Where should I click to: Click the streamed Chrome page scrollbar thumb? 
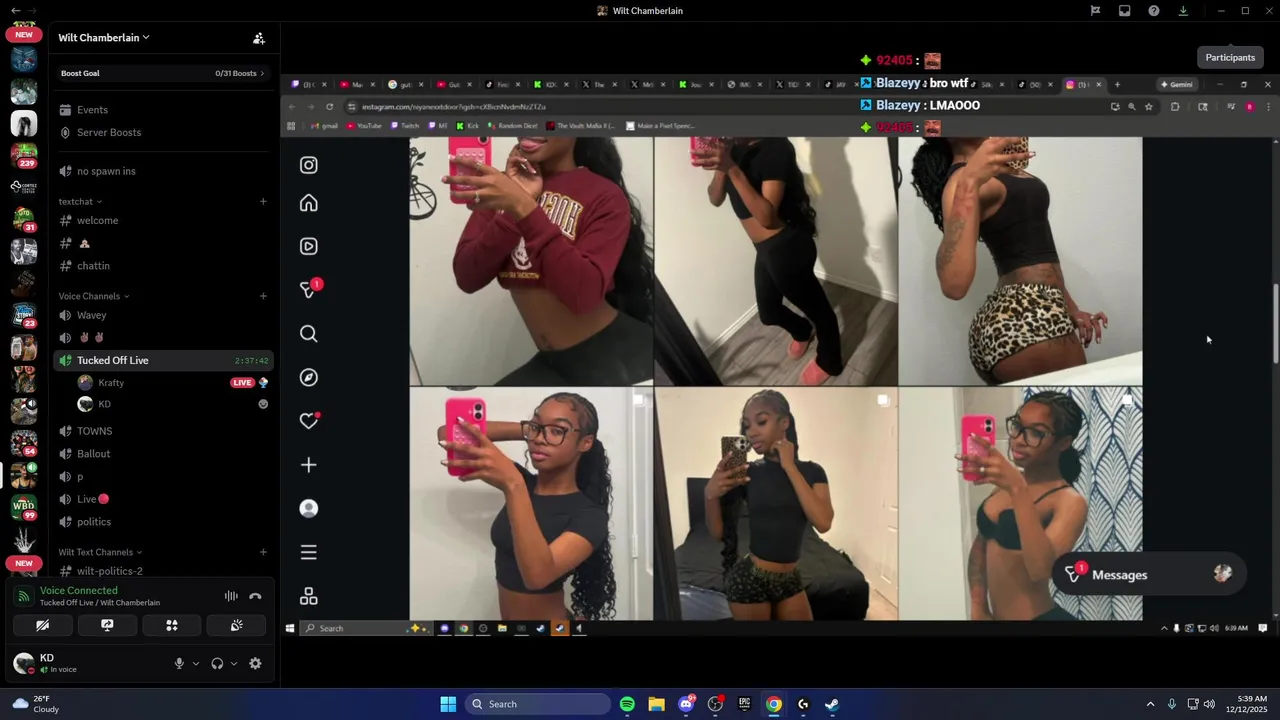[x=1275, y=325]
